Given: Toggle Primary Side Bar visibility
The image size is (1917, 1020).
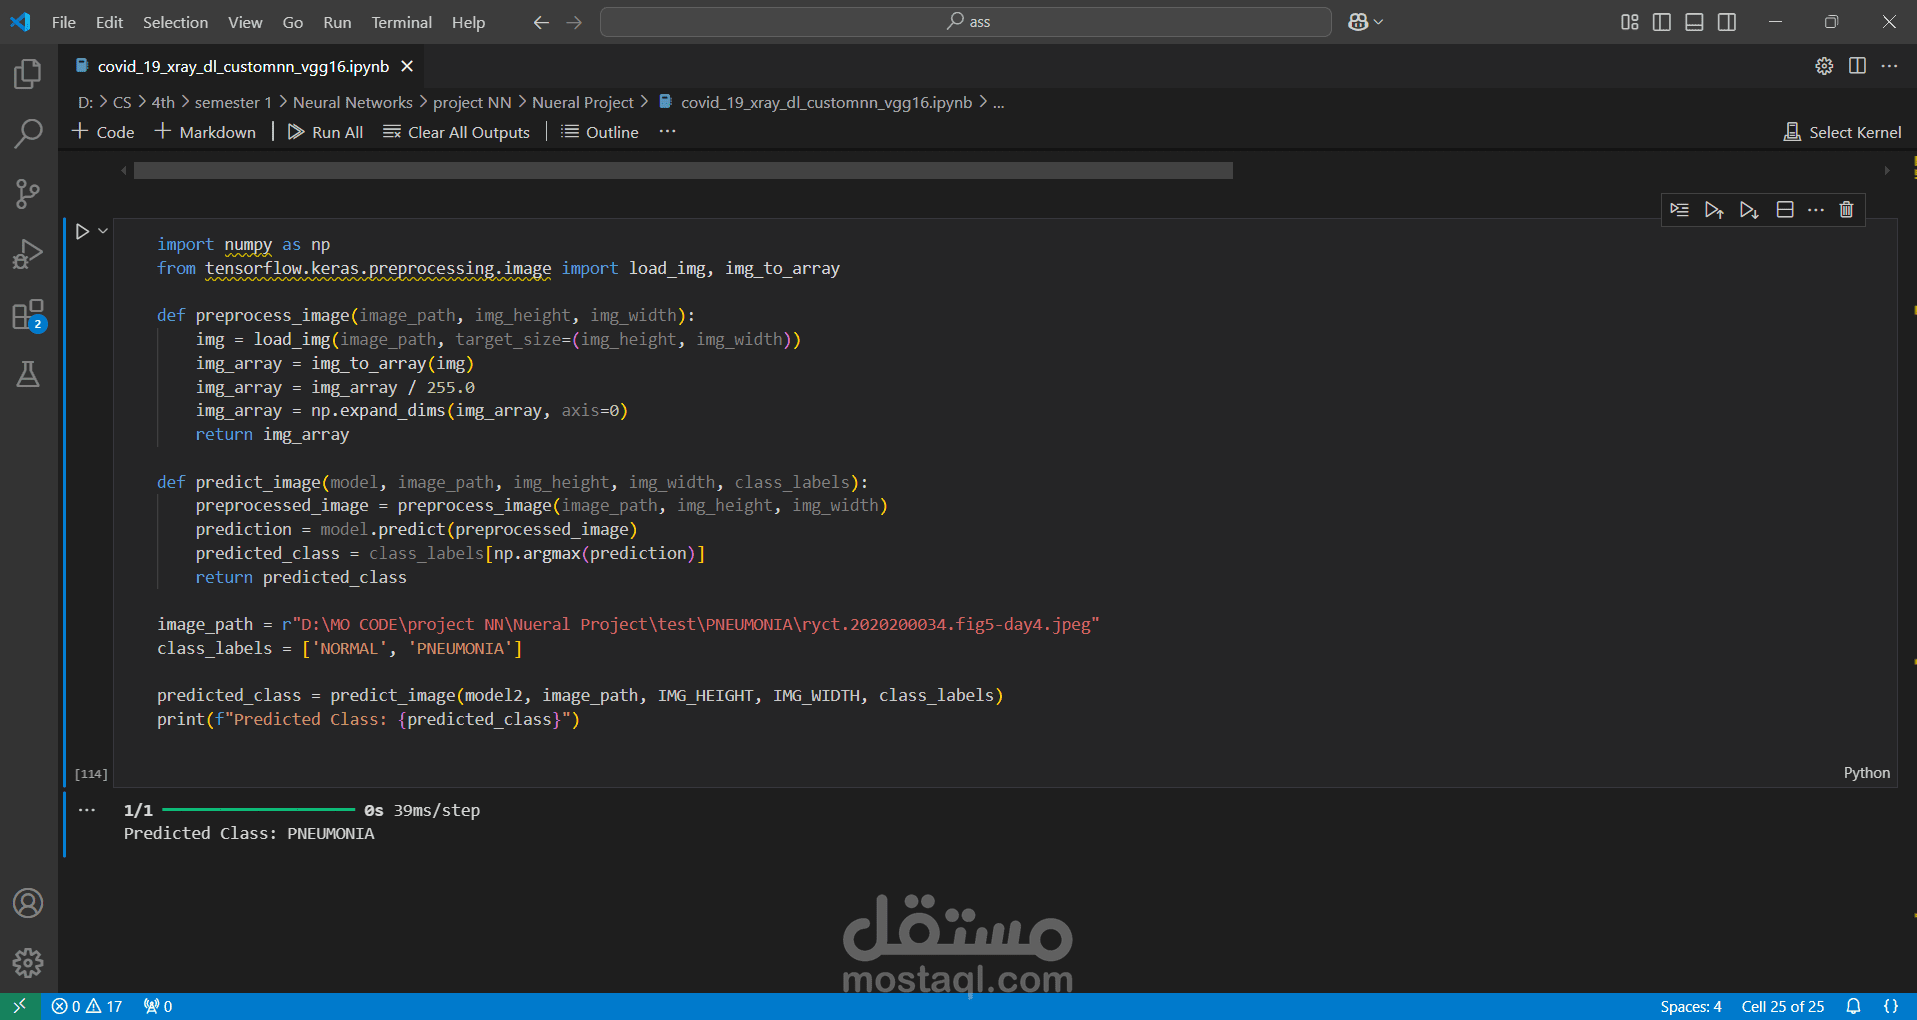Looking at the screenshot, I should point(1662,22).
